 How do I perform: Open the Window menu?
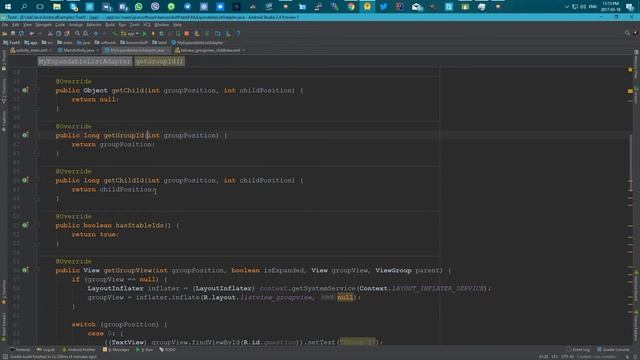click(162, 25)
